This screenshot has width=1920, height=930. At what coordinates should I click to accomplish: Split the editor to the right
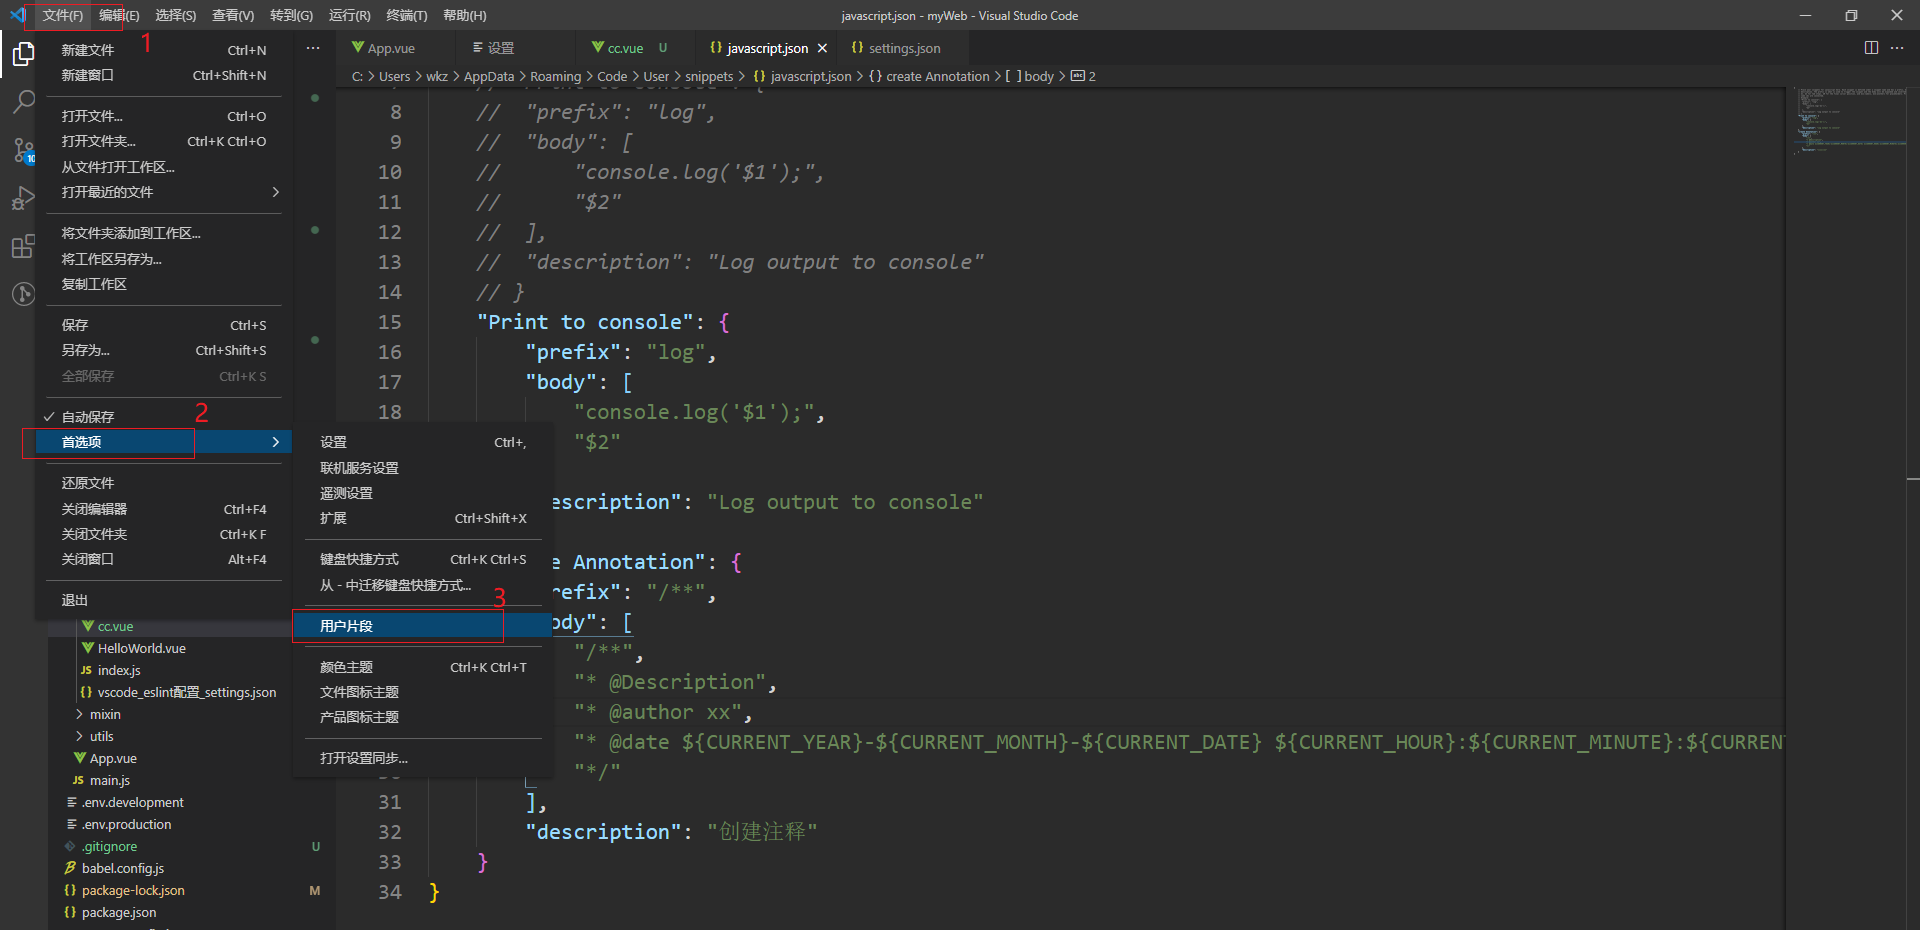1871,48
